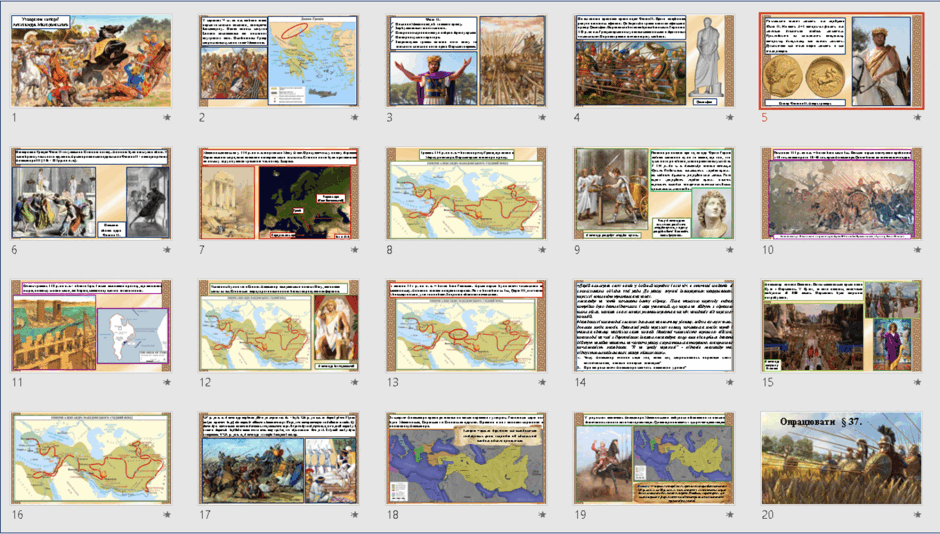Select slide 12 thumbnail with map and seated figure
Screen dimensions: 940x534
pyautogui.click(x=279, y=326)
